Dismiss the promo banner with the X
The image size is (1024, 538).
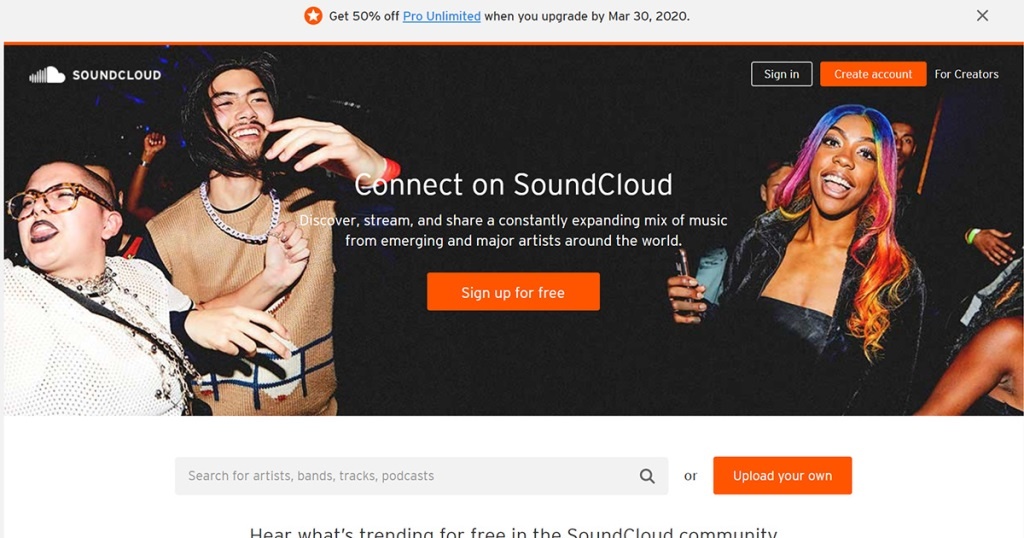click(x=982, y=16)
